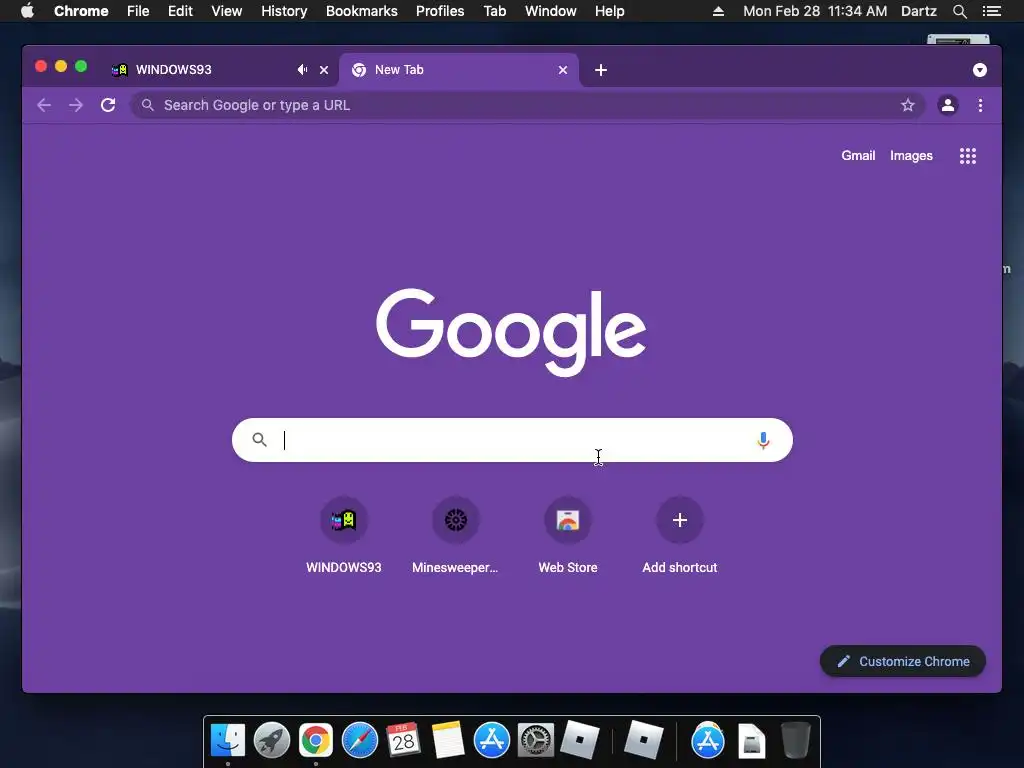1024x768 pixels.
Task: Open the Gmail link
Action: pyautogui.click(x=858, y=155)
